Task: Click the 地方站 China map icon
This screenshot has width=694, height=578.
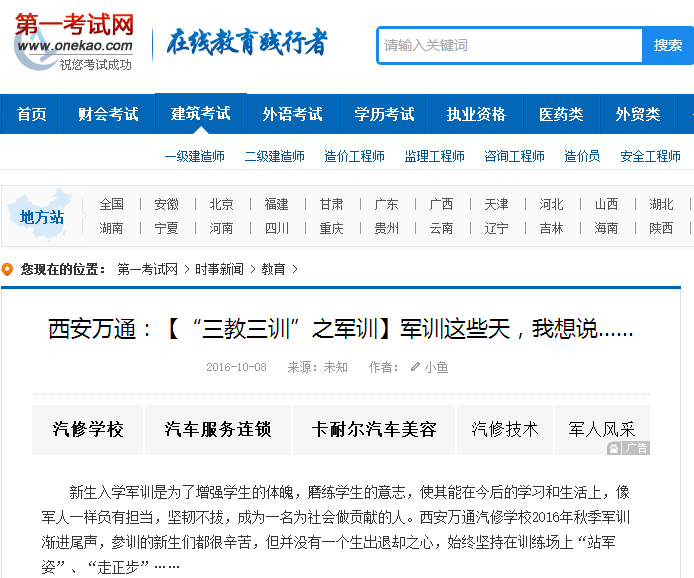Action: coord(42,214)
